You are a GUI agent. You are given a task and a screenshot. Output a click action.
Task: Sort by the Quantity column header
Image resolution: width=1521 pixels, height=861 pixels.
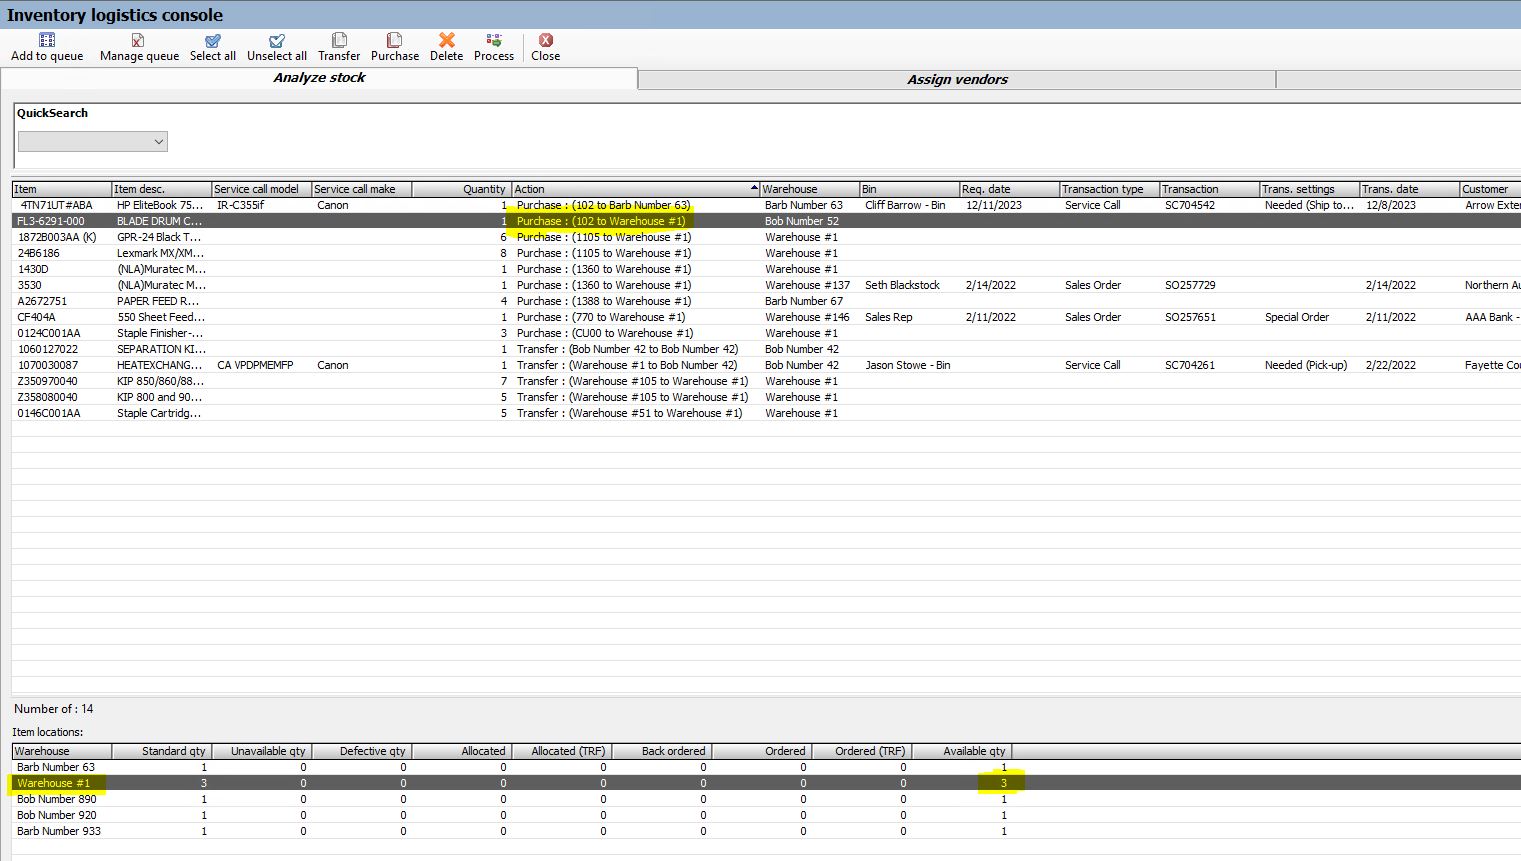[x=462, y=189]
